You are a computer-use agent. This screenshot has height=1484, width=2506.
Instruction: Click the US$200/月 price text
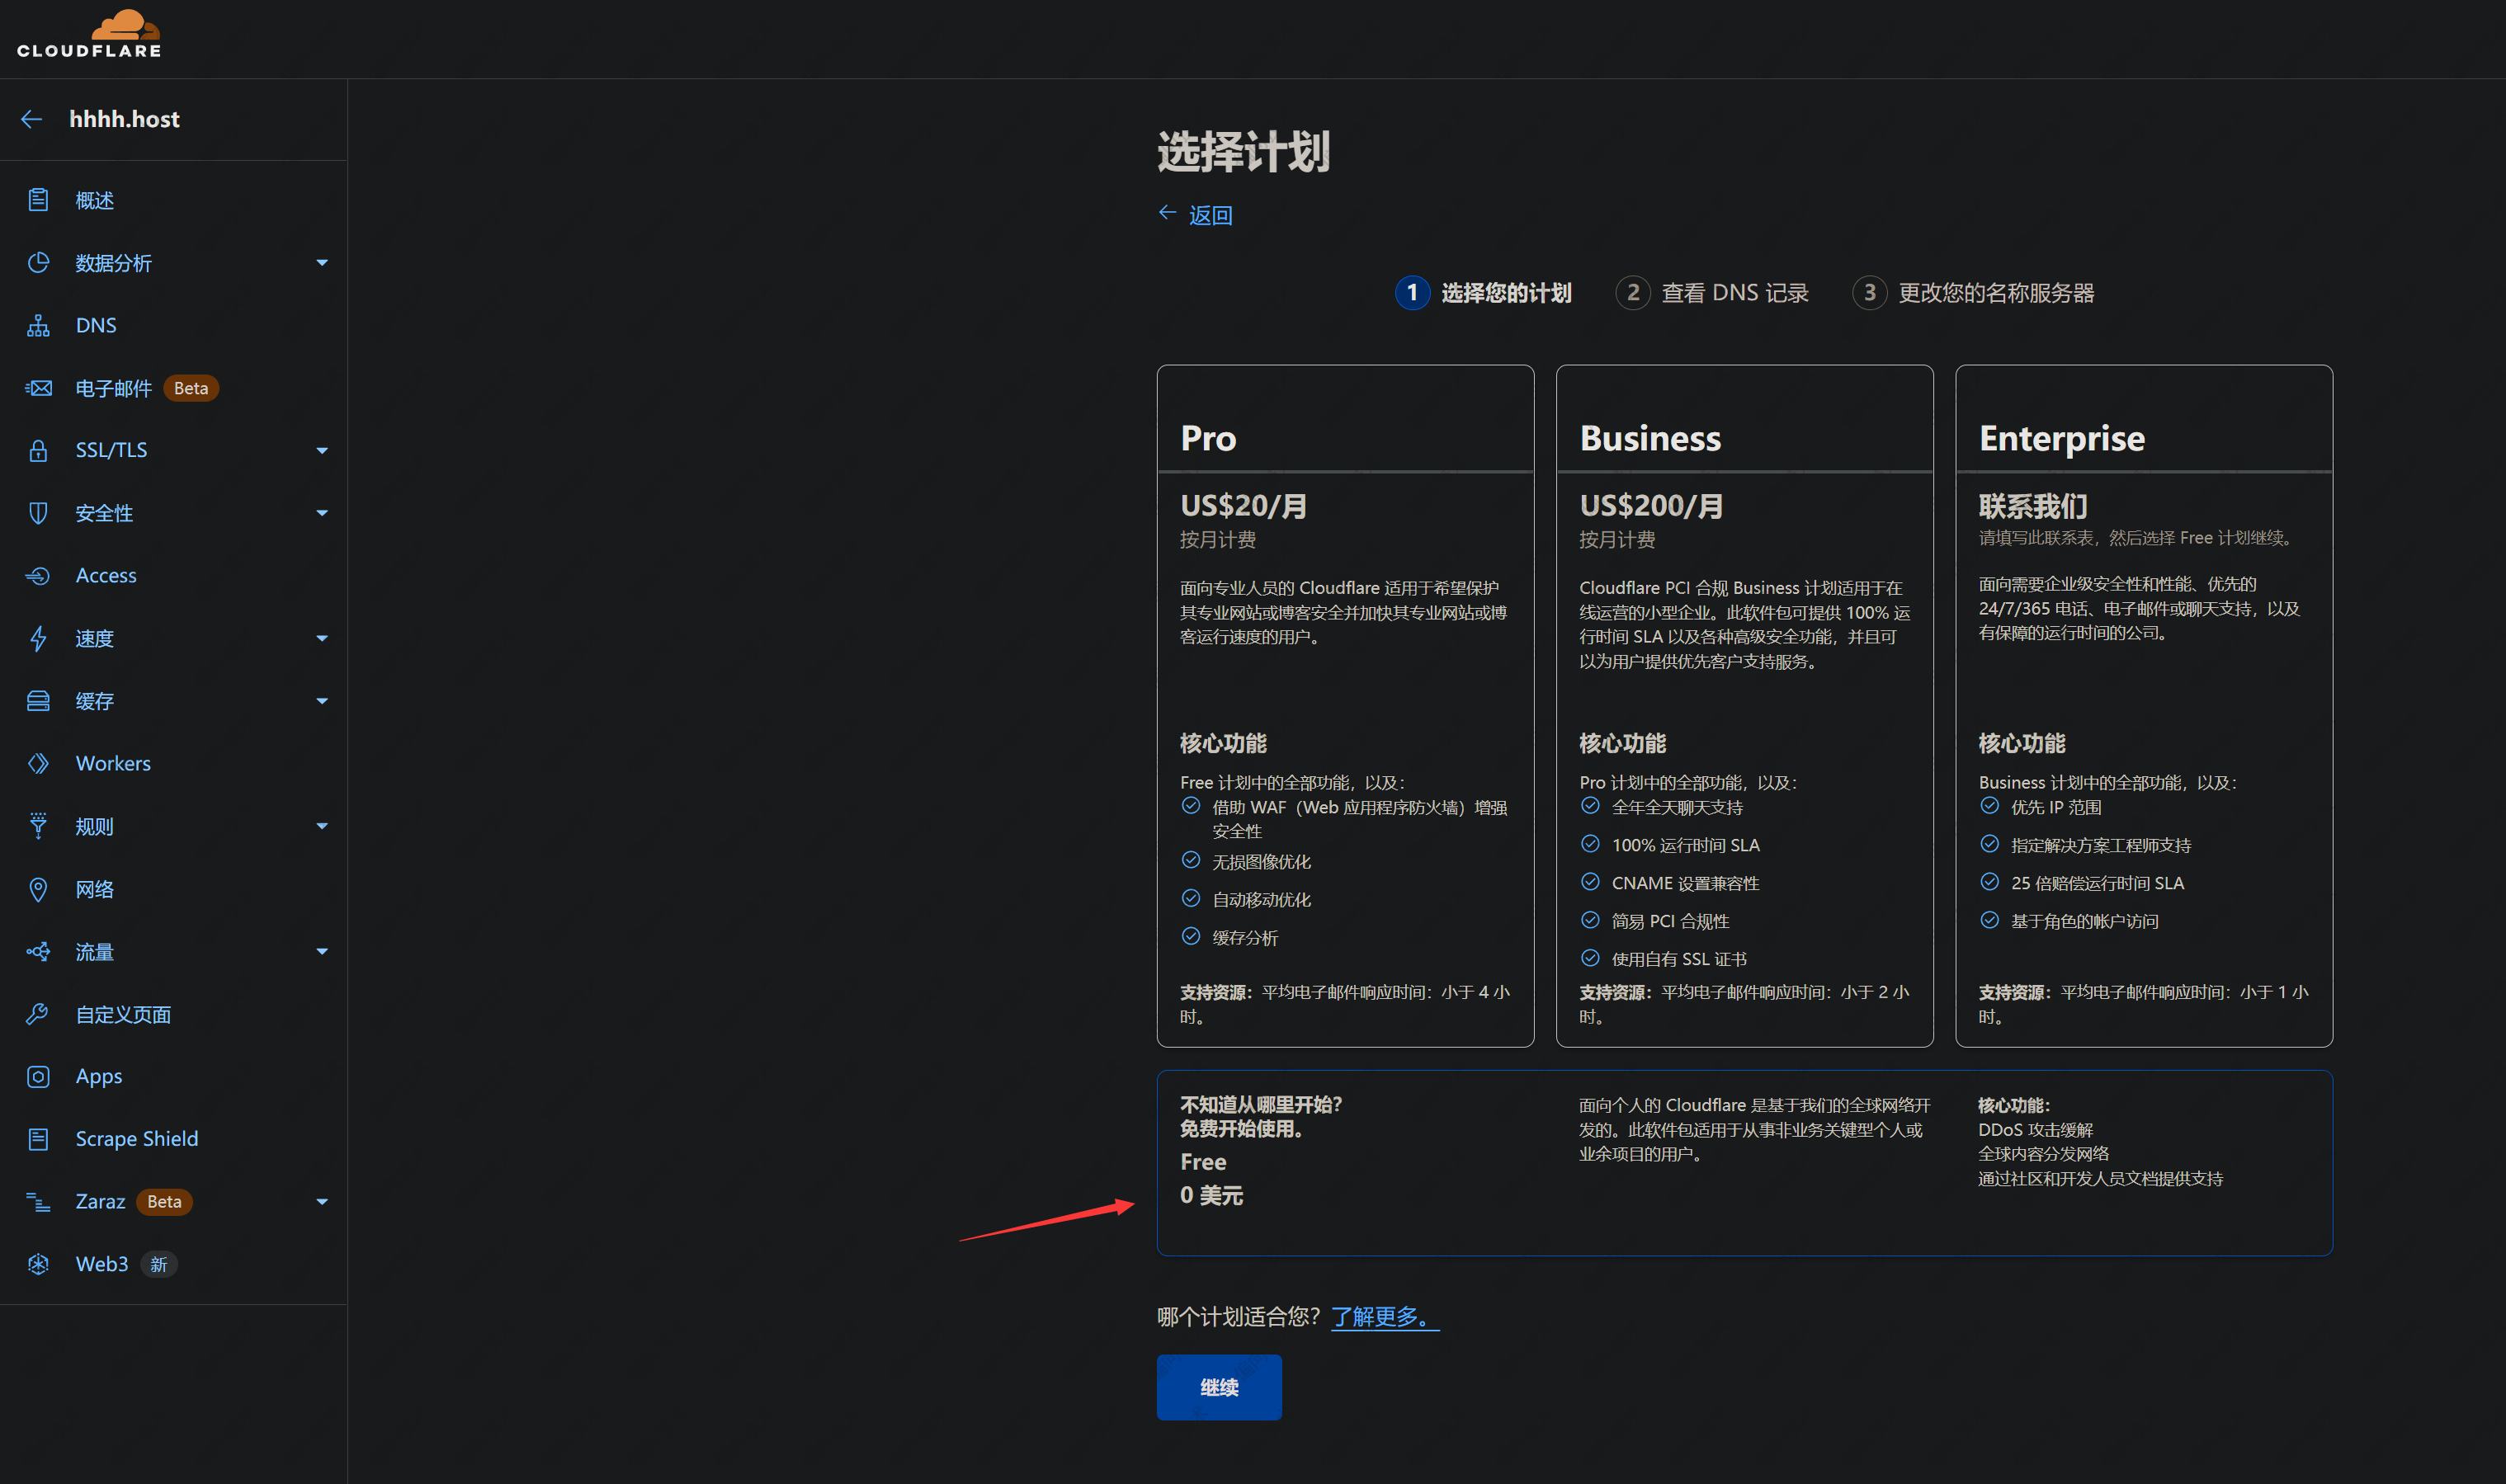[1651, 506]
